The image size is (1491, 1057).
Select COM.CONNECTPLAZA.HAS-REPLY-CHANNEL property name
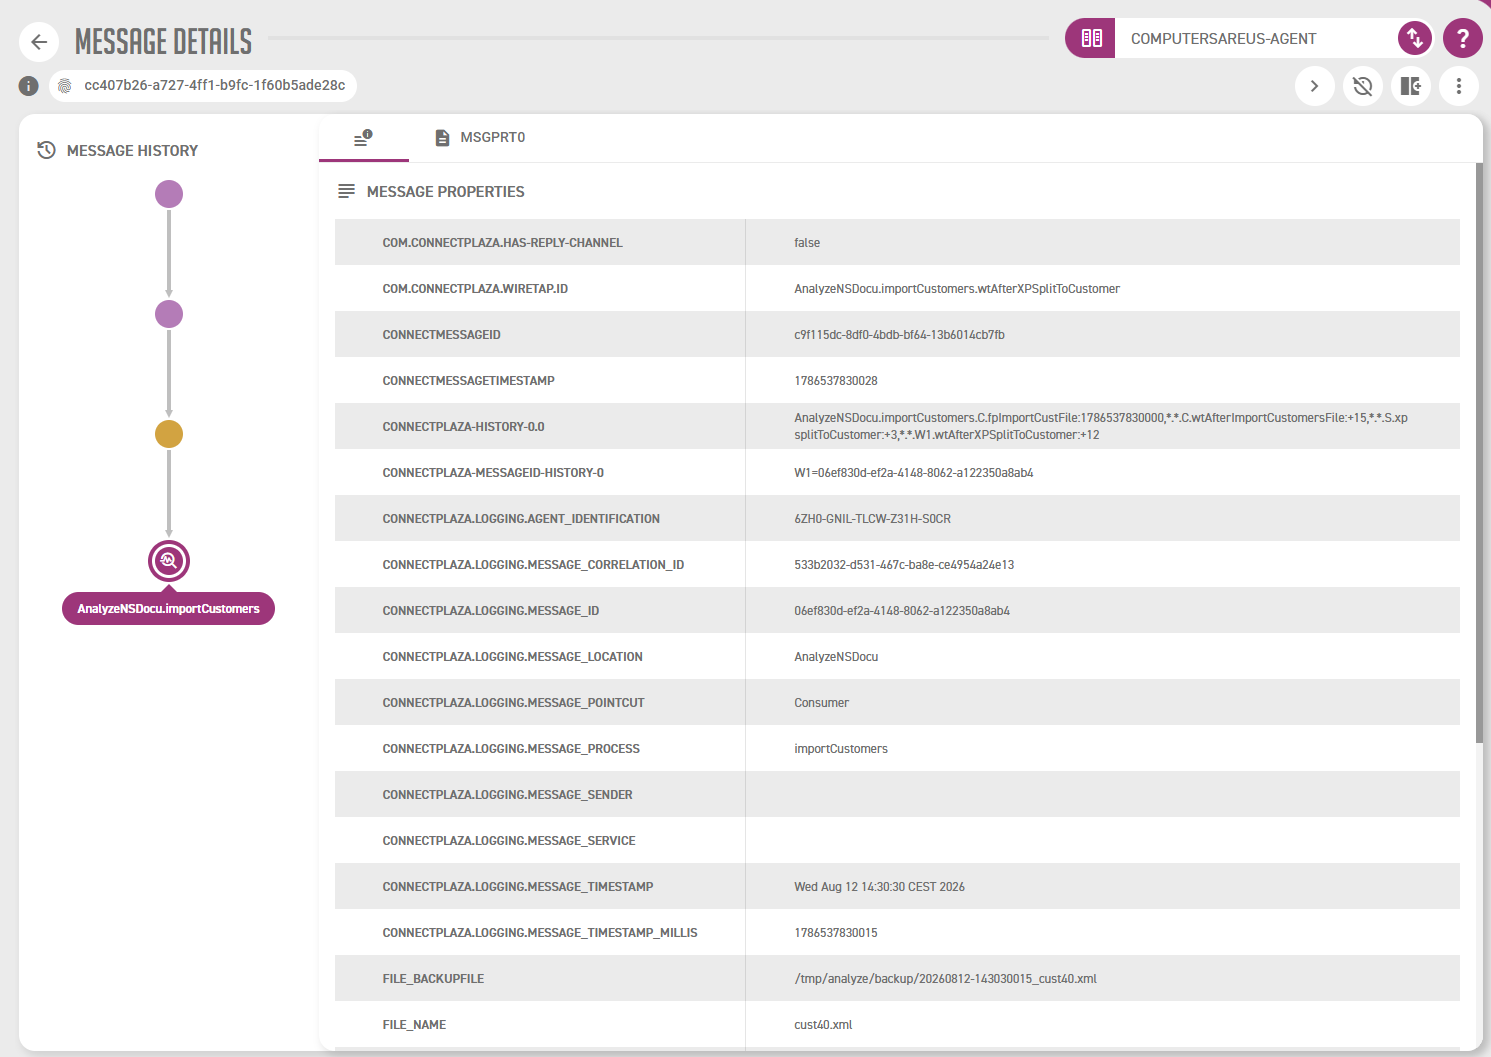502,243
